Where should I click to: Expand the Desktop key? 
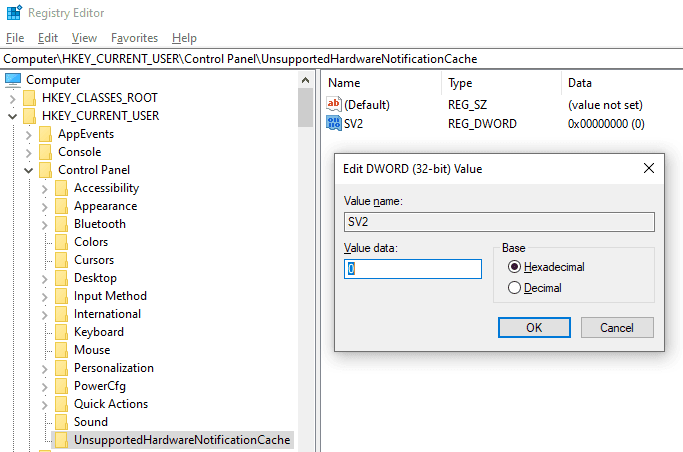click(x=44, y=278)
